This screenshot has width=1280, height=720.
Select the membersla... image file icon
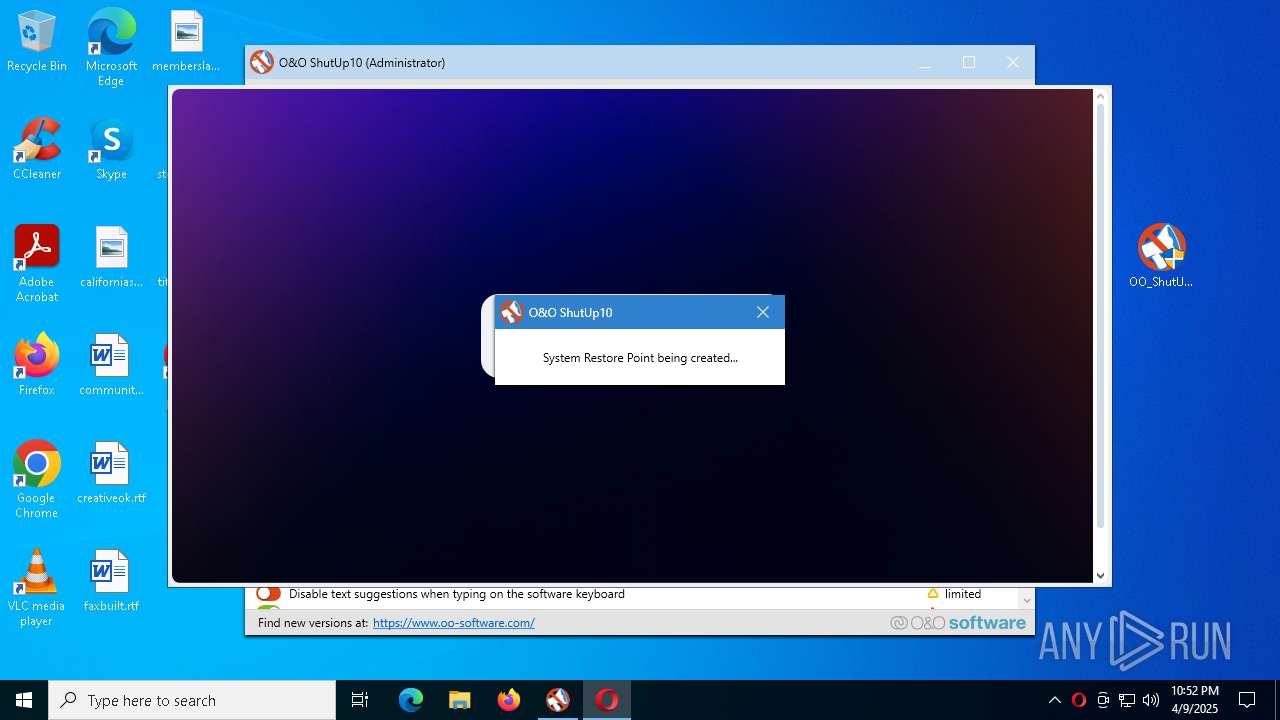pos(186,41)
